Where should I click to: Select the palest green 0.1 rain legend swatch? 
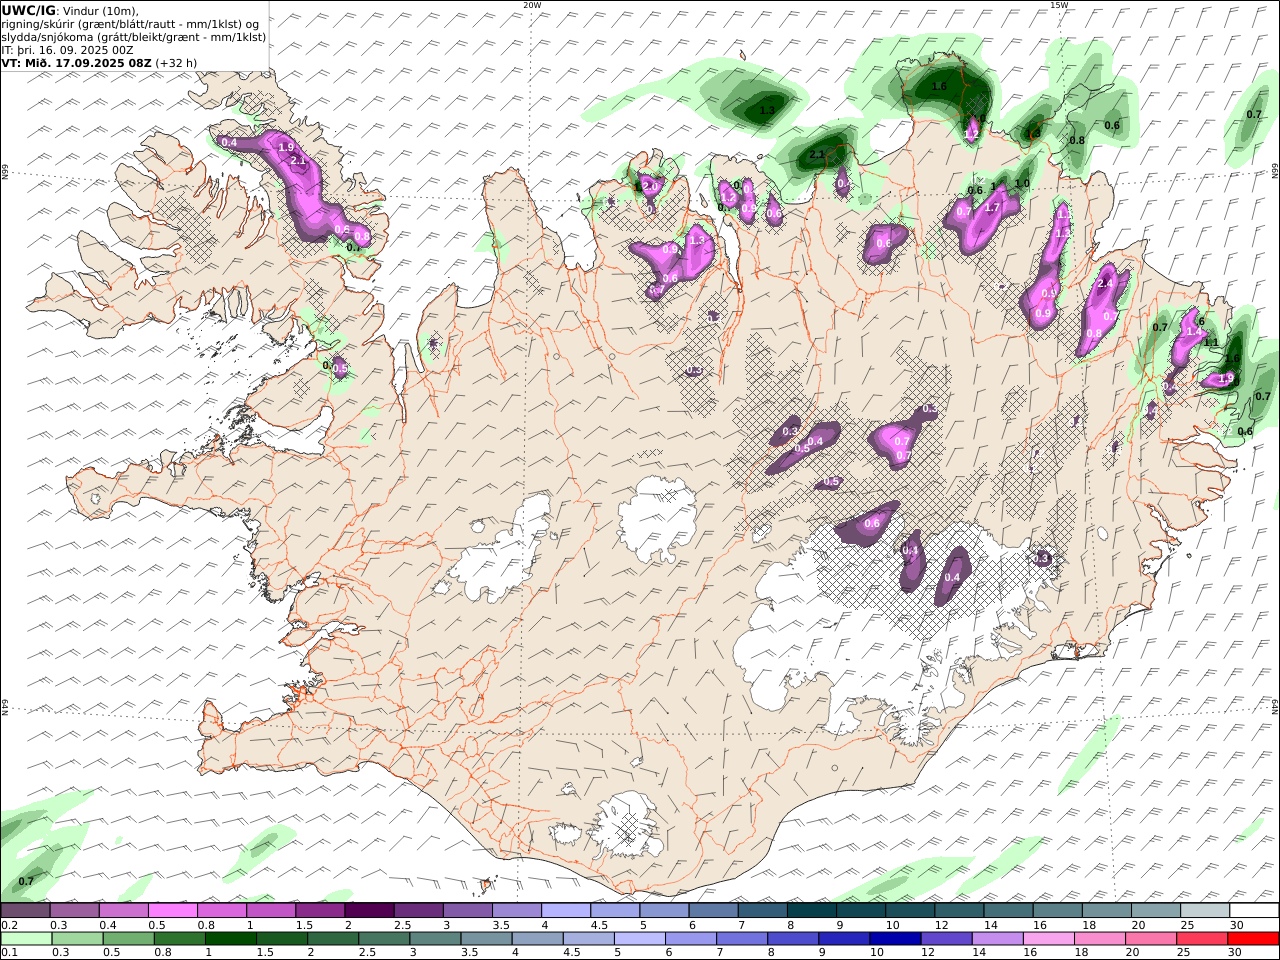26,938
